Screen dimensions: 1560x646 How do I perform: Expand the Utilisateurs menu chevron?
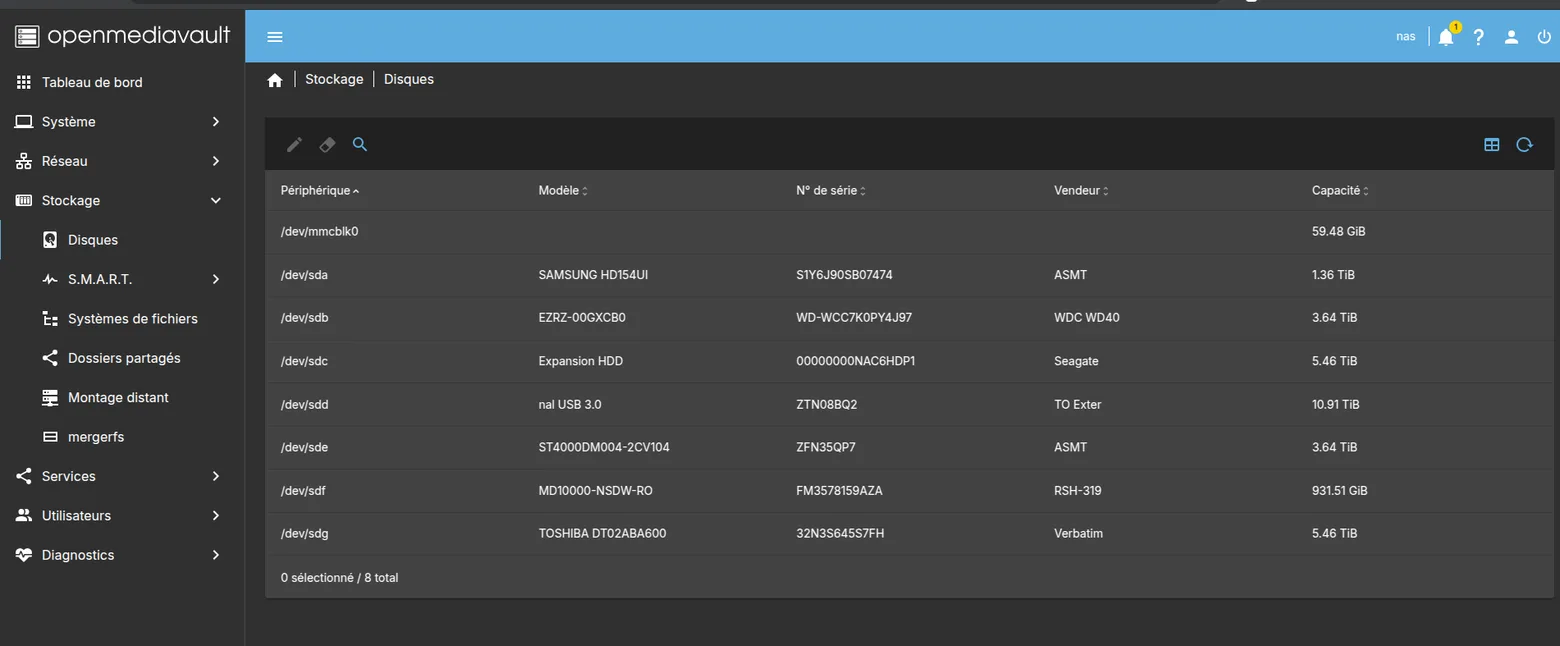point(215,516)
